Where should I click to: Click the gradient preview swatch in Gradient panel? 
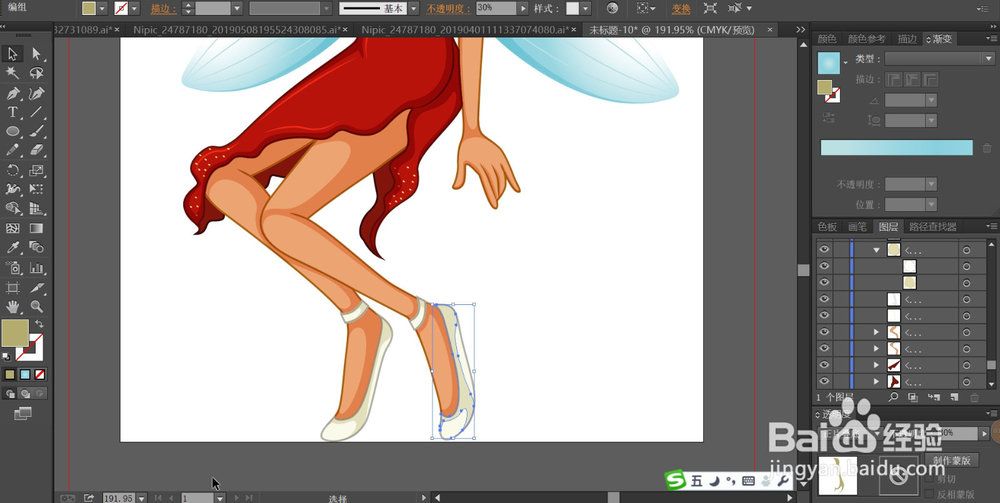click(x=828, y=63)
